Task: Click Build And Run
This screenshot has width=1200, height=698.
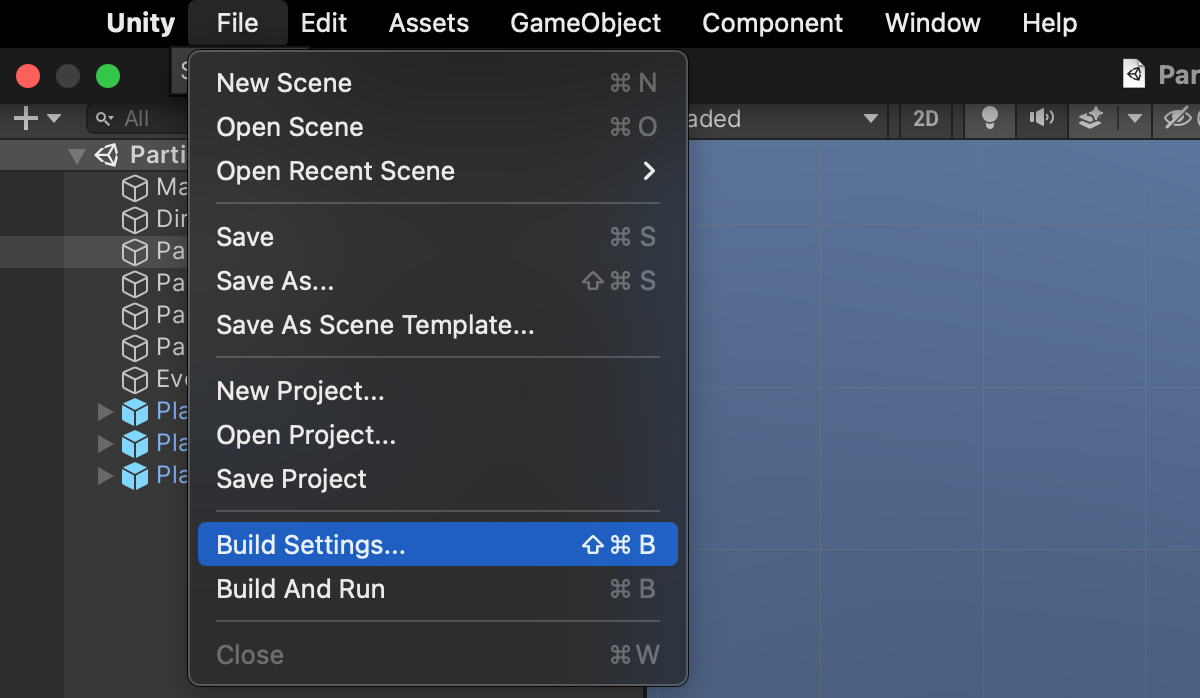Action: [300, 589]
